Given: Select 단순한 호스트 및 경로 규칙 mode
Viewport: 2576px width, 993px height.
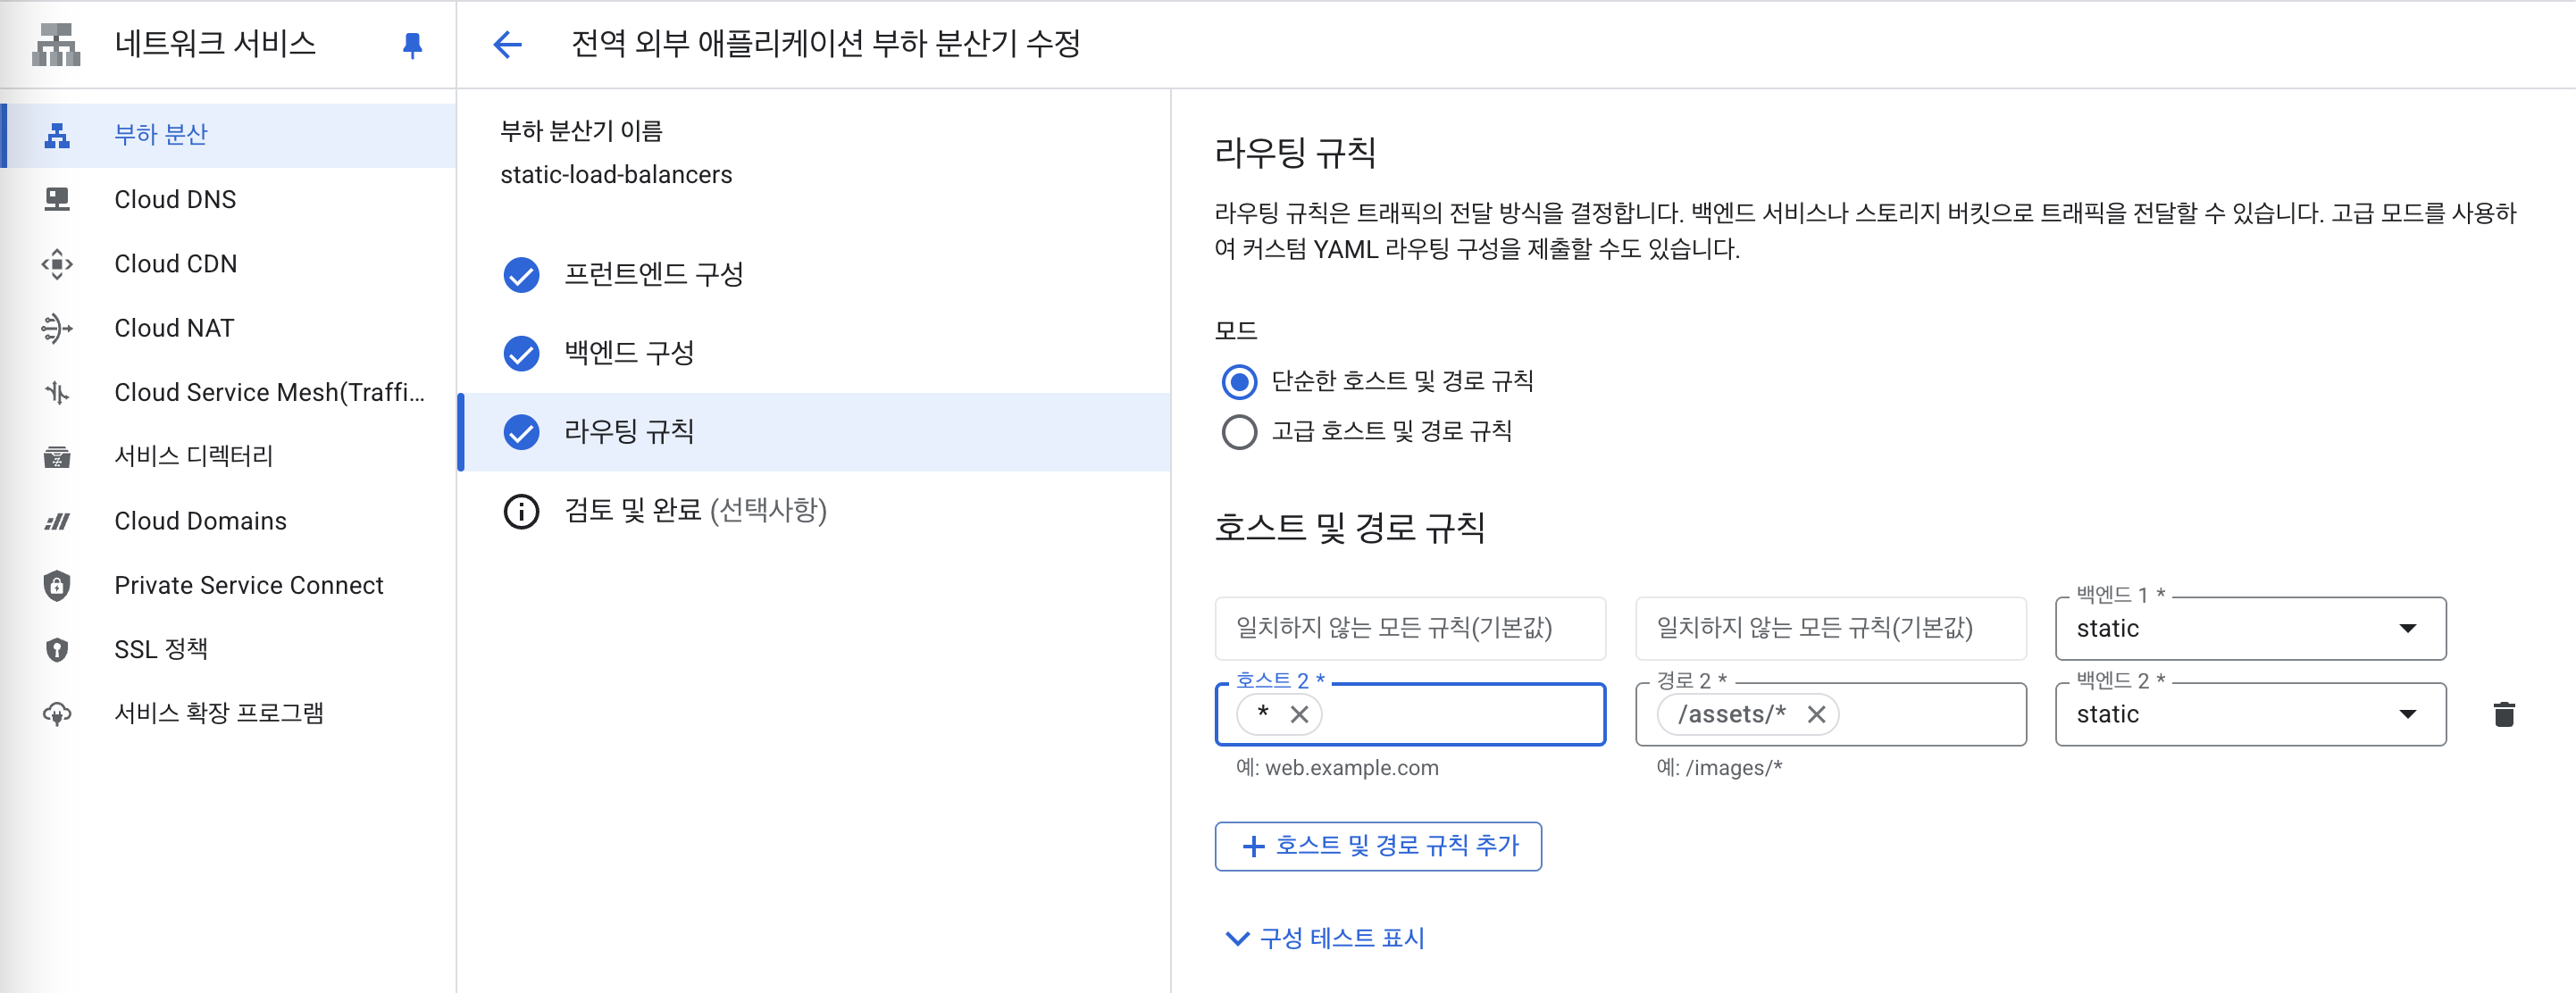Looking at the screenshot, I should pos(1239,381).
